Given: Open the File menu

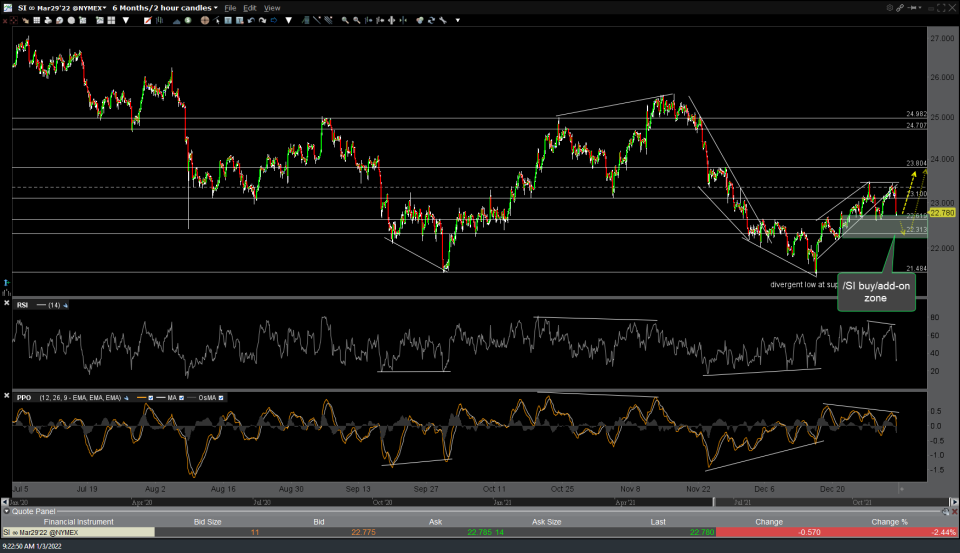Looking at the screenshot, I should [x=230, y=7].
